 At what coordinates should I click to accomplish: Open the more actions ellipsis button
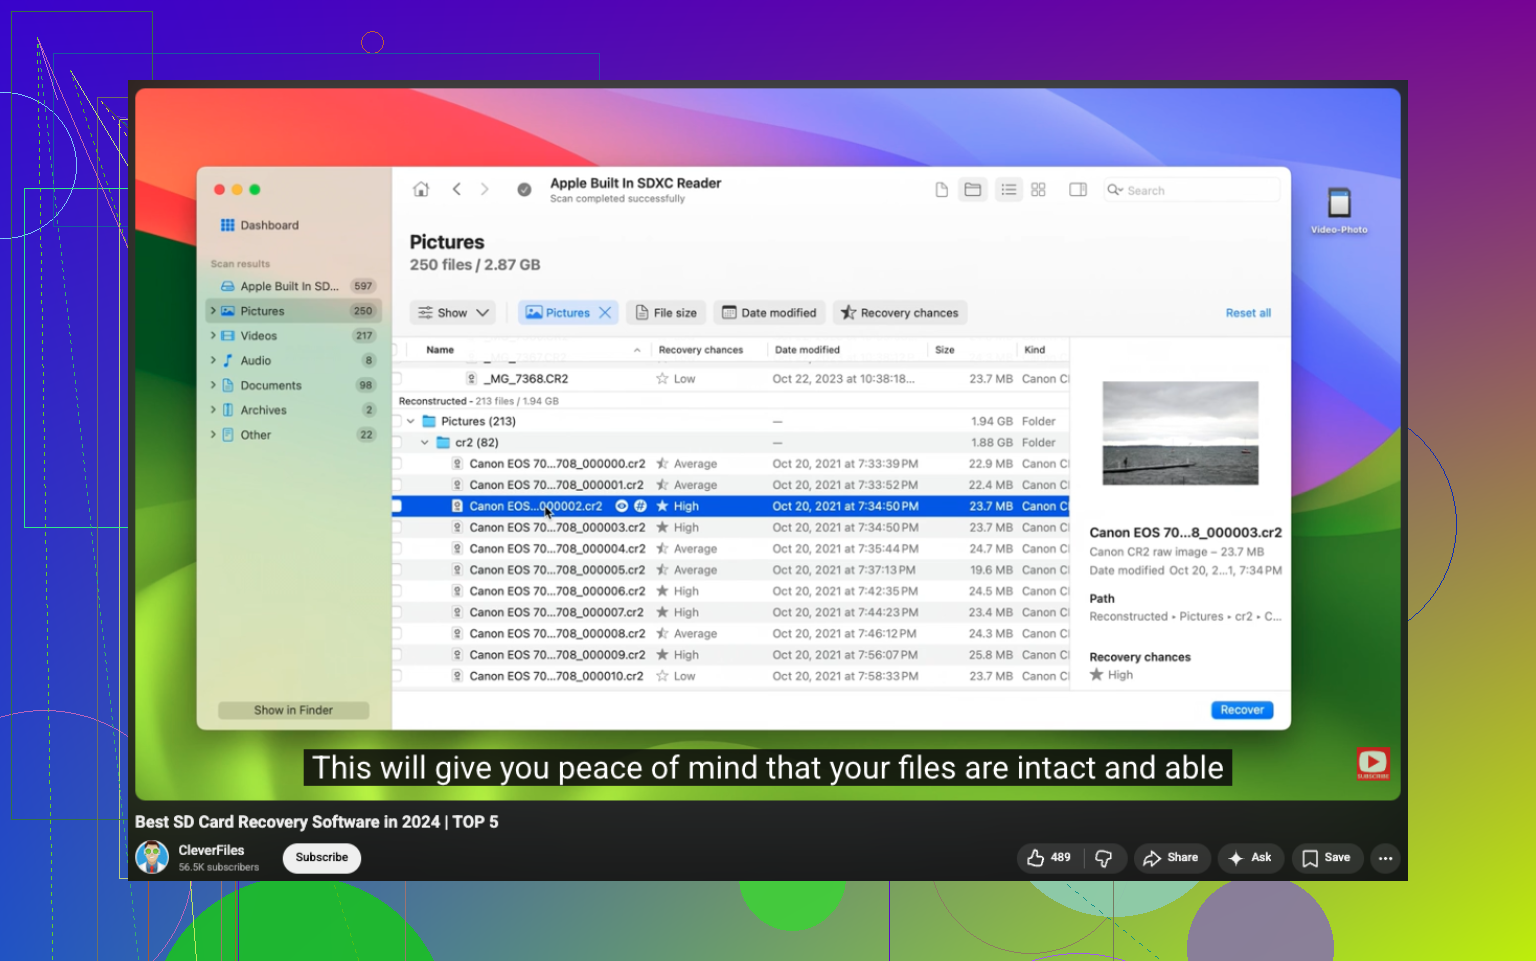point(1385,858)
